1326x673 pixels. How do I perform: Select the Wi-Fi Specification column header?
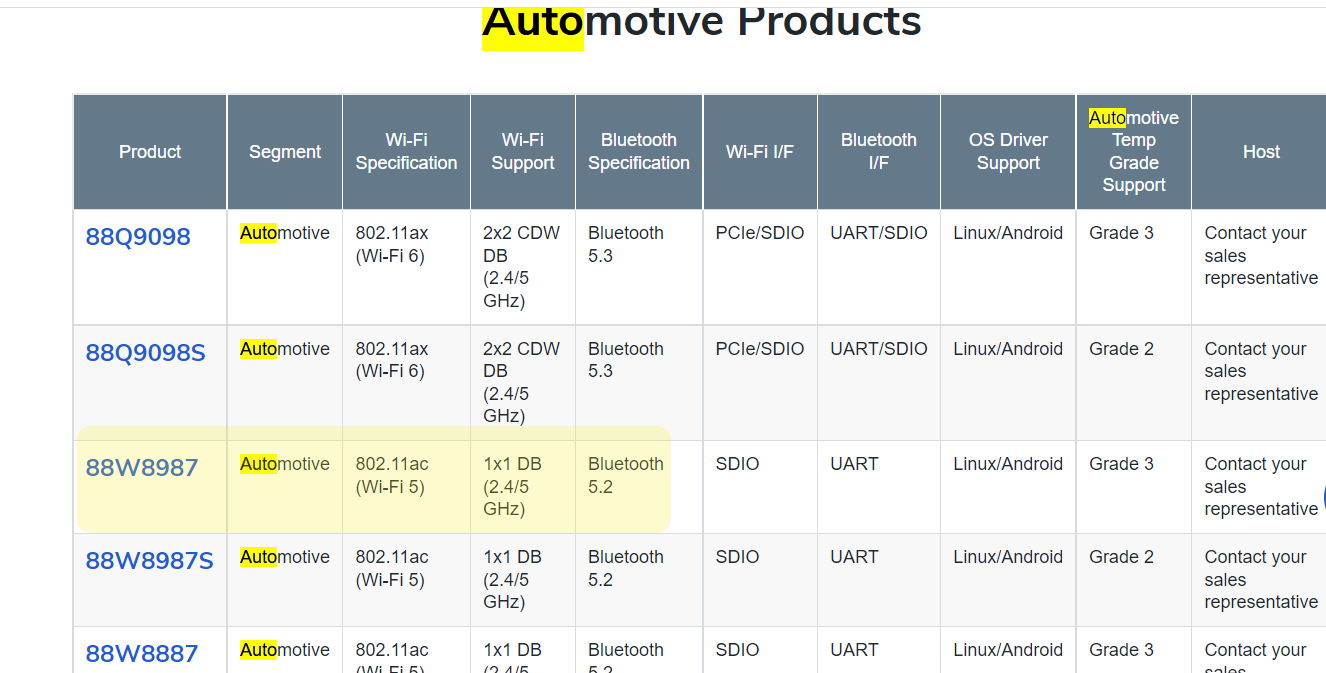pyautogui.click(x=406, y=152)
